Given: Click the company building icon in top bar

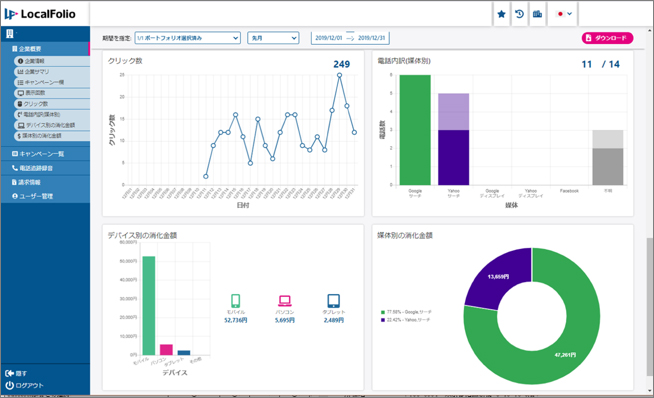Looking at the screenshot, I should click(537, 14).
